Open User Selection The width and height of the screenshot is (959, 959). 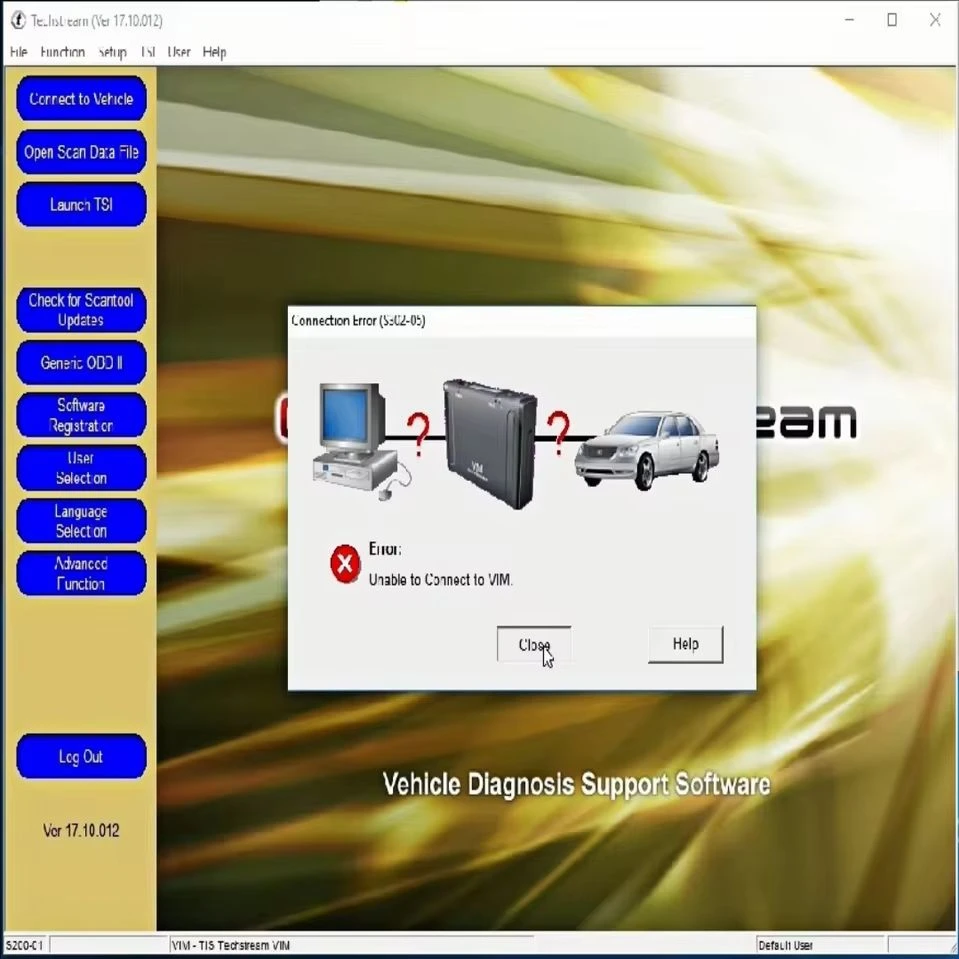(81, 468)
